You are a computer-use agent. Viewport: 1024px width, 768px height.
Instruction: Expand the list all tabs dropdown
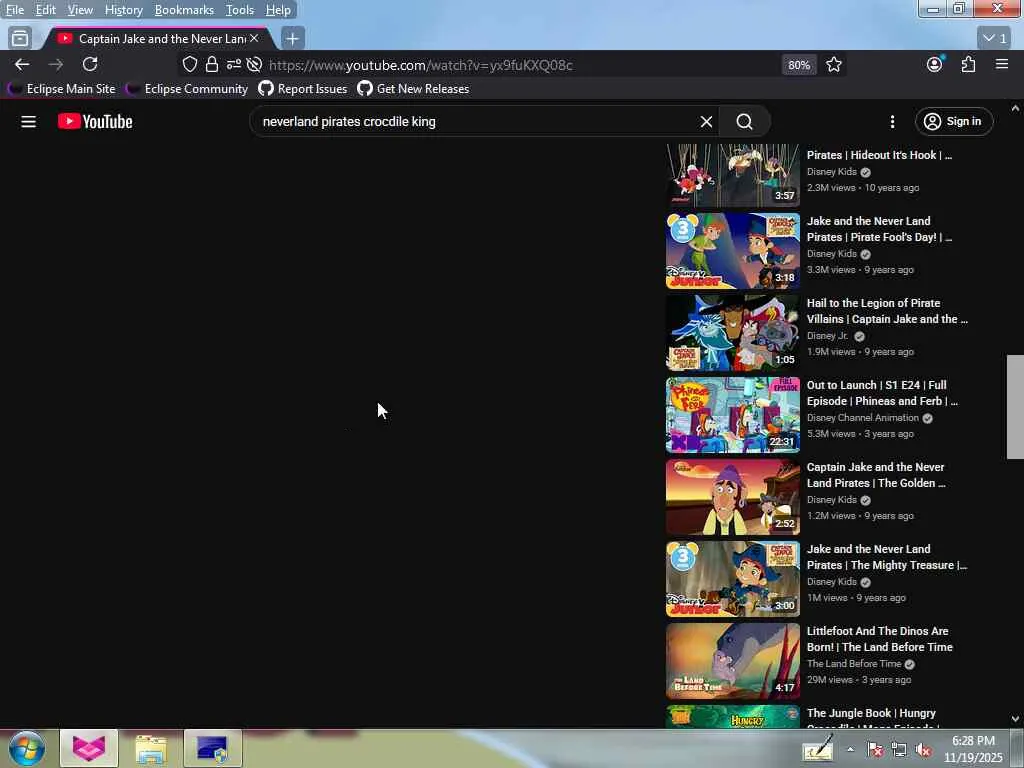(x=995, y=39)
